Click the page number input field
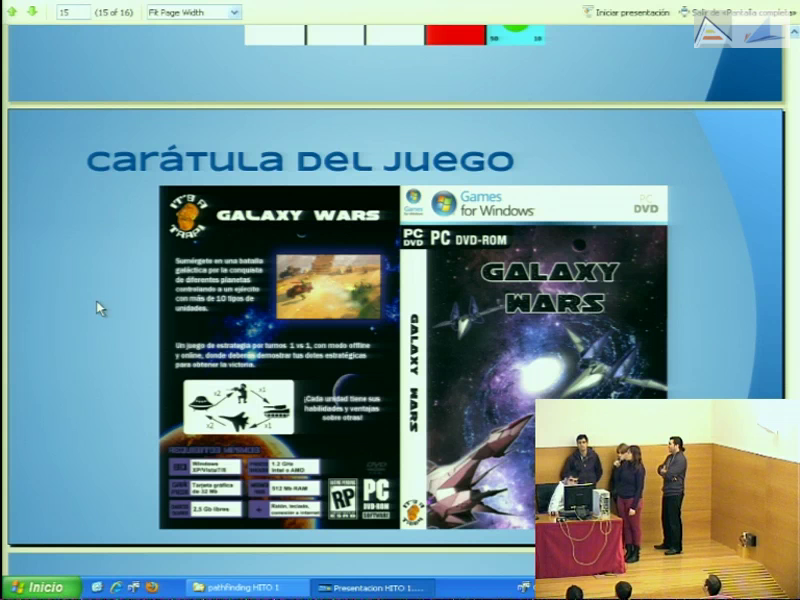Screen dimensions: 800x600 [x=73, y=12]
